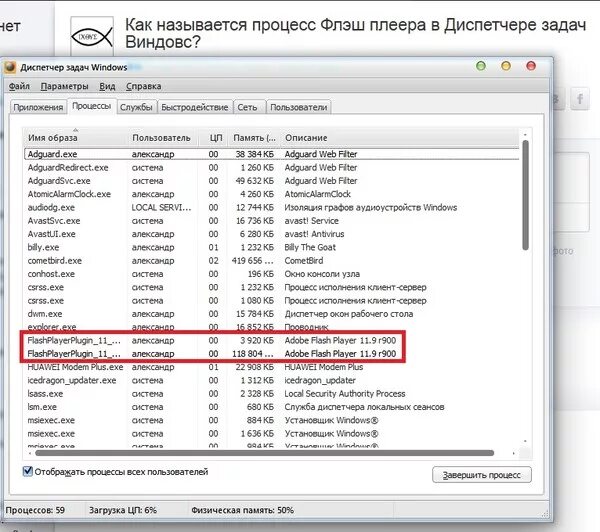Click the fish avatar picture beside the question
The height and width of the screenshot is (532, 600).
(92, 36)
